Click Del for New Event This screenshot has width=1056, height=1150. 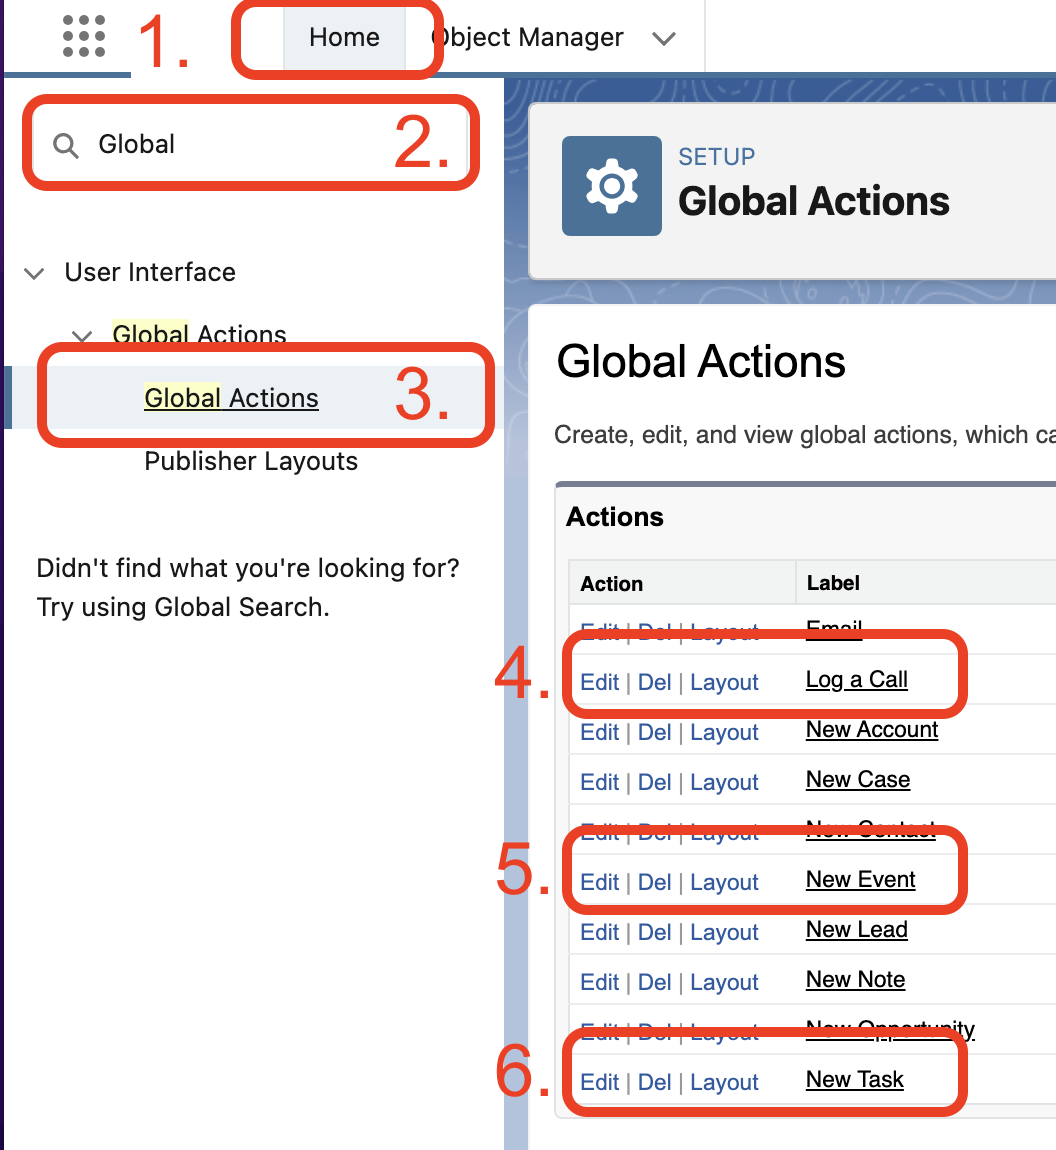pyautogui.click(x=654, y=882)
